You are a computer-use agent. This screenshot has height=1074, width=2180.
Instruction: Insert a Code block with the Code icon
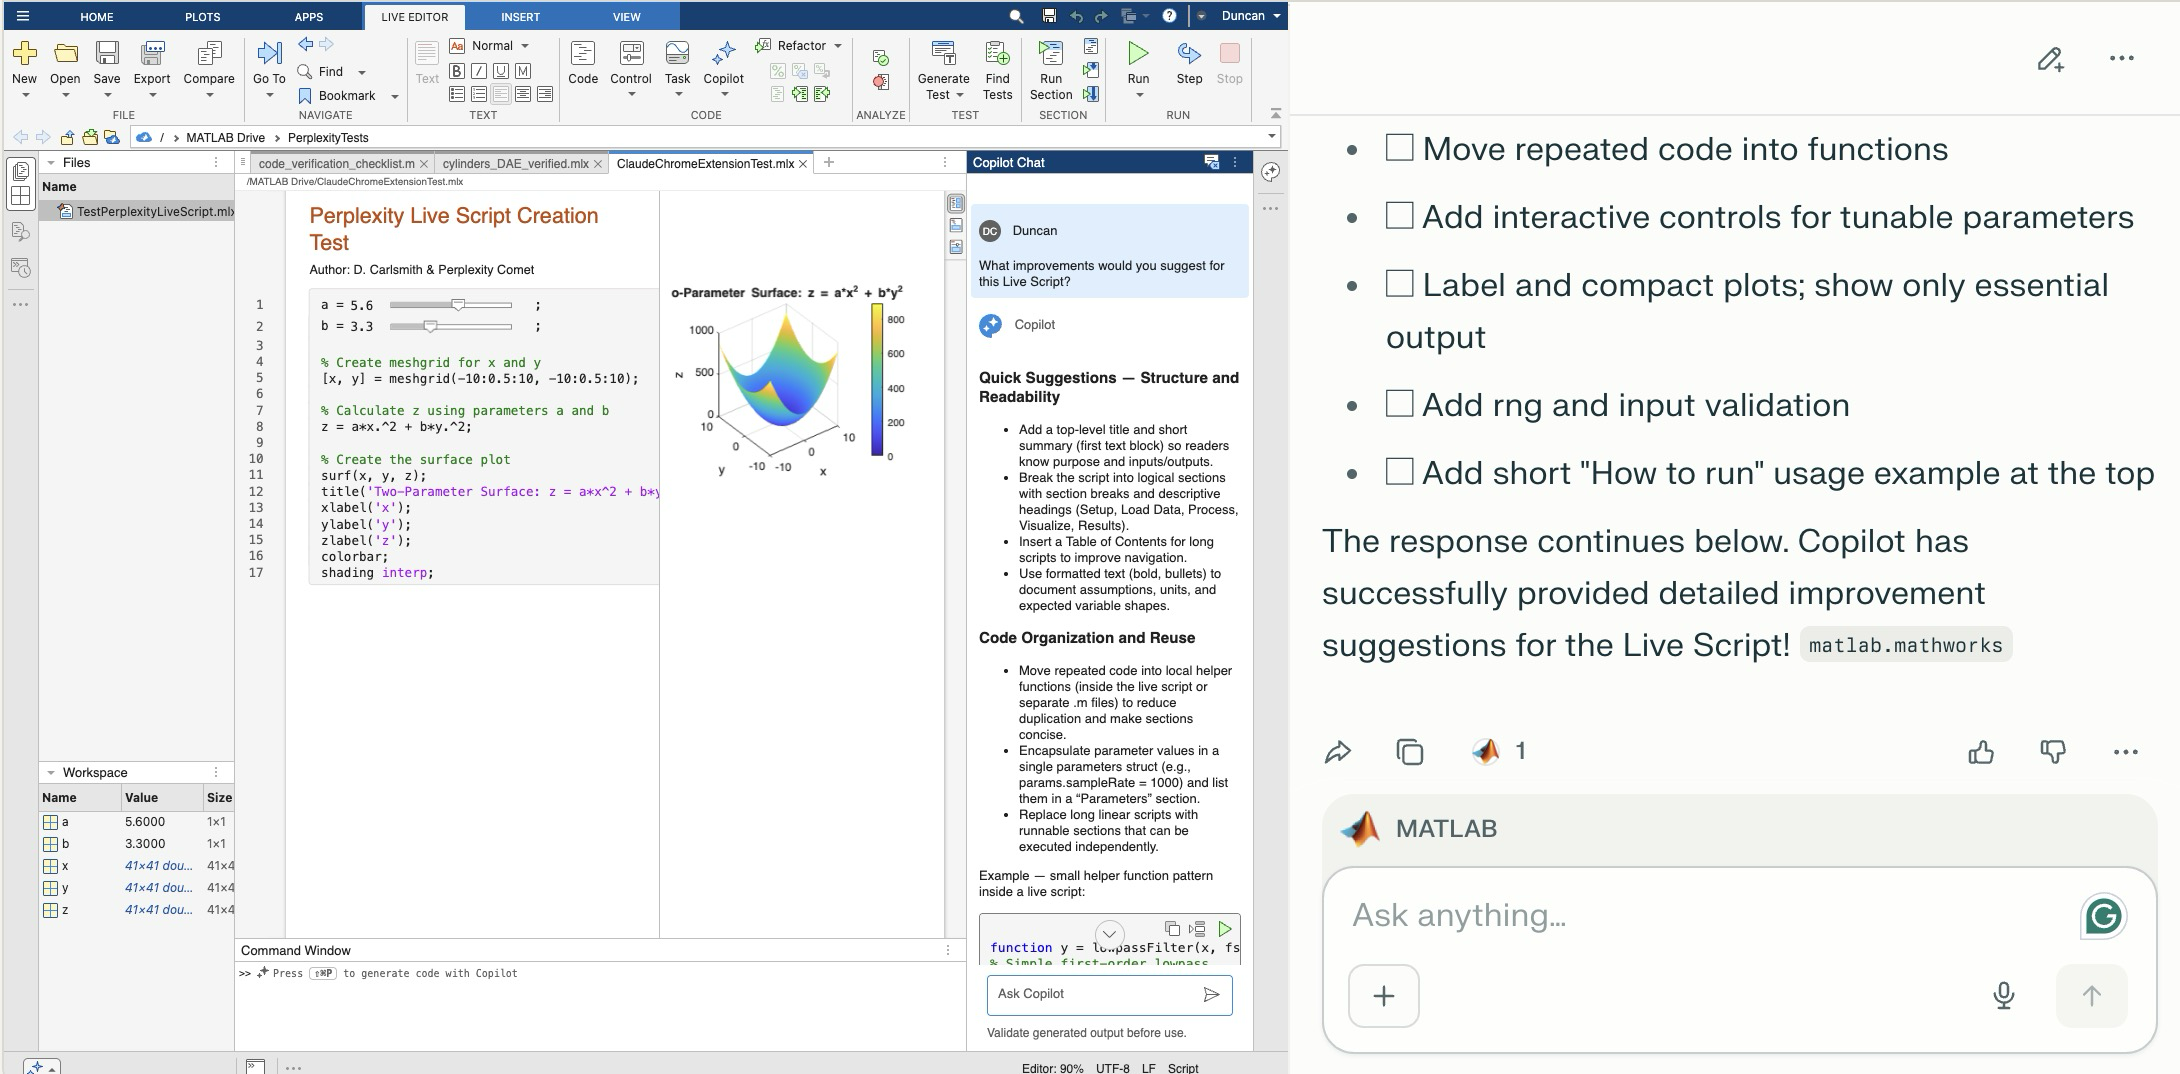click(583, 53)
